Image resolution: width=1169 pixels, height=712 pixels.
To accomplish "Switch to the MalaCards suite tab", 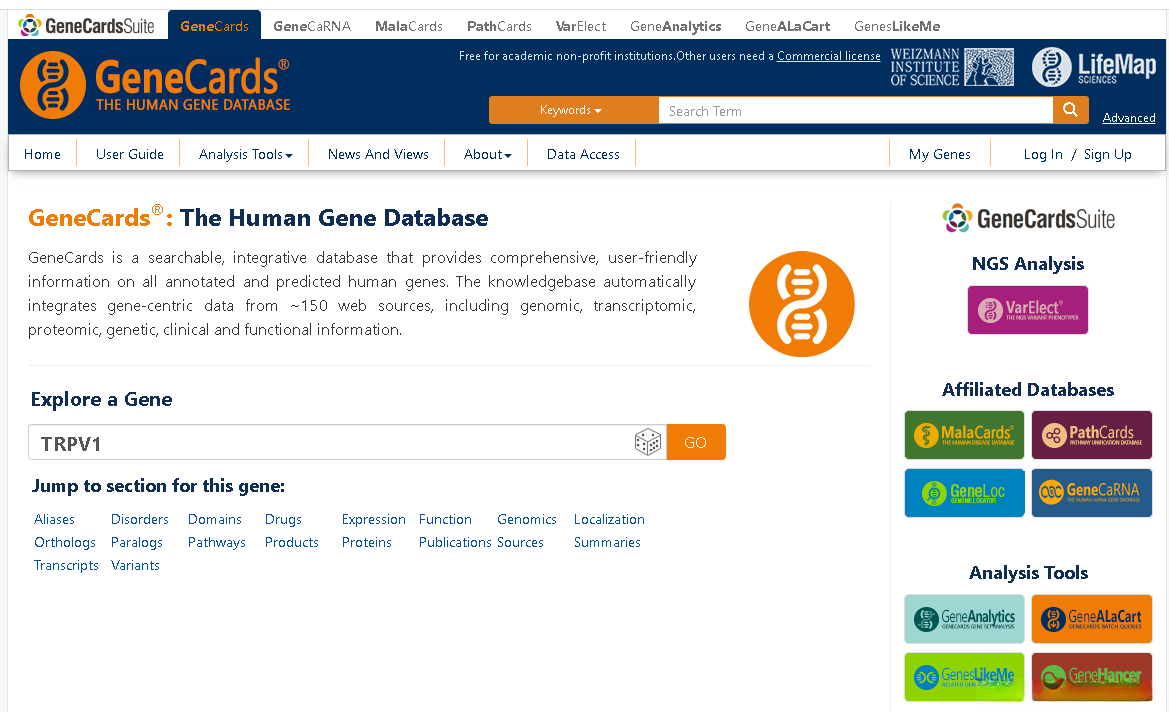I will (409, 26).
